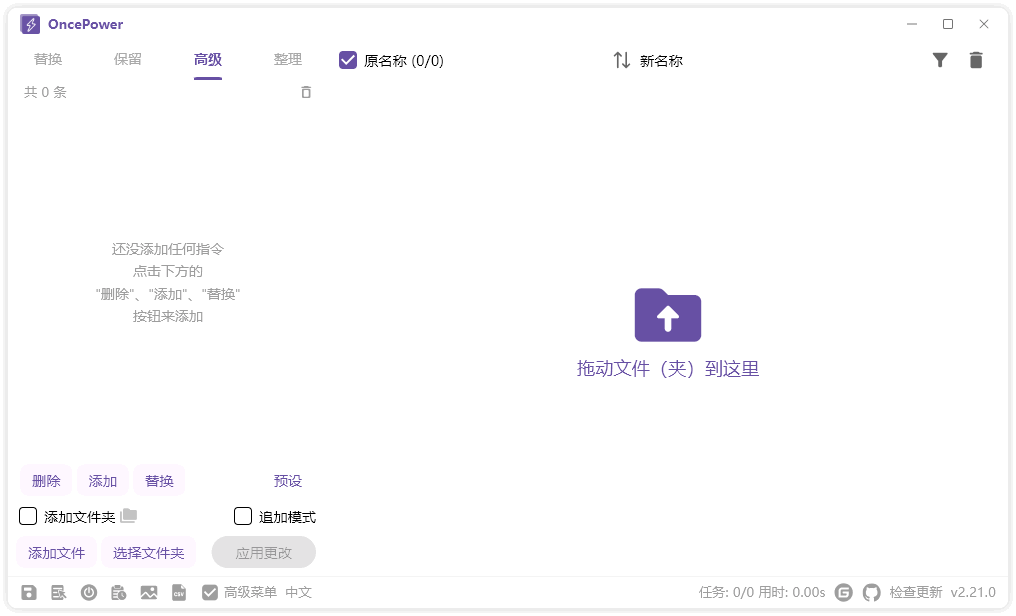
Task: Click the filter funnel icon
Action: [940, 60]
